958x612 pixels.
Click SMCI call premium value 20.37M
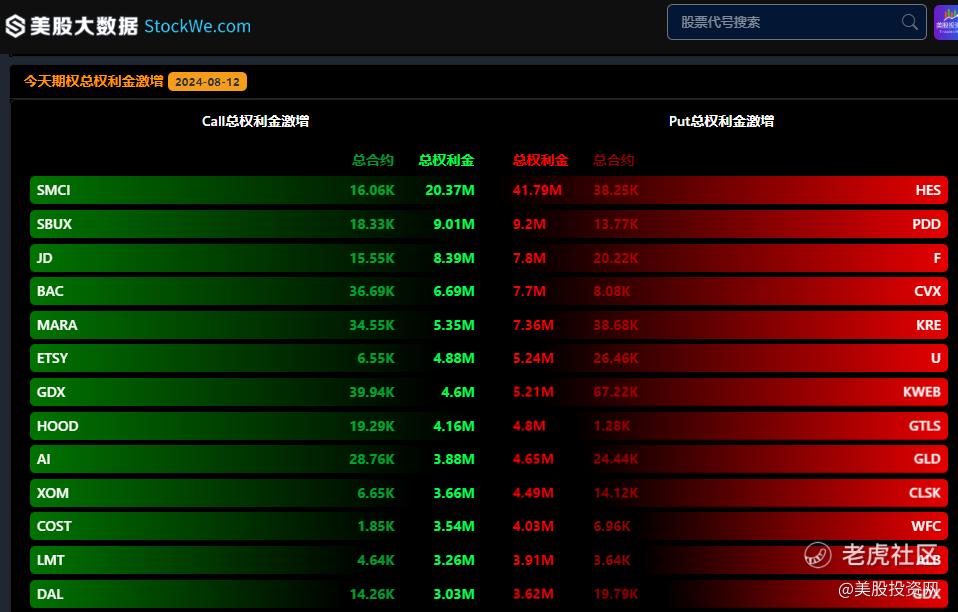point(450,190)
